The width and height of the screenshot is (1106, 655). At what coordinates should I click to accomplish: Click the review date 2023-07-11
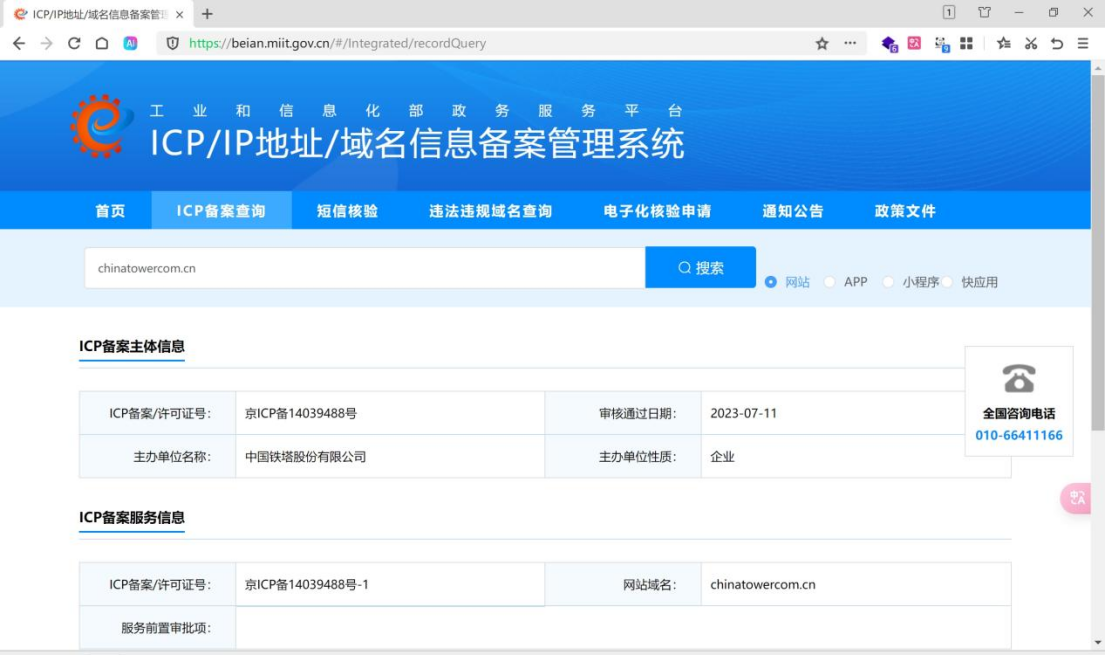point(743,413)
